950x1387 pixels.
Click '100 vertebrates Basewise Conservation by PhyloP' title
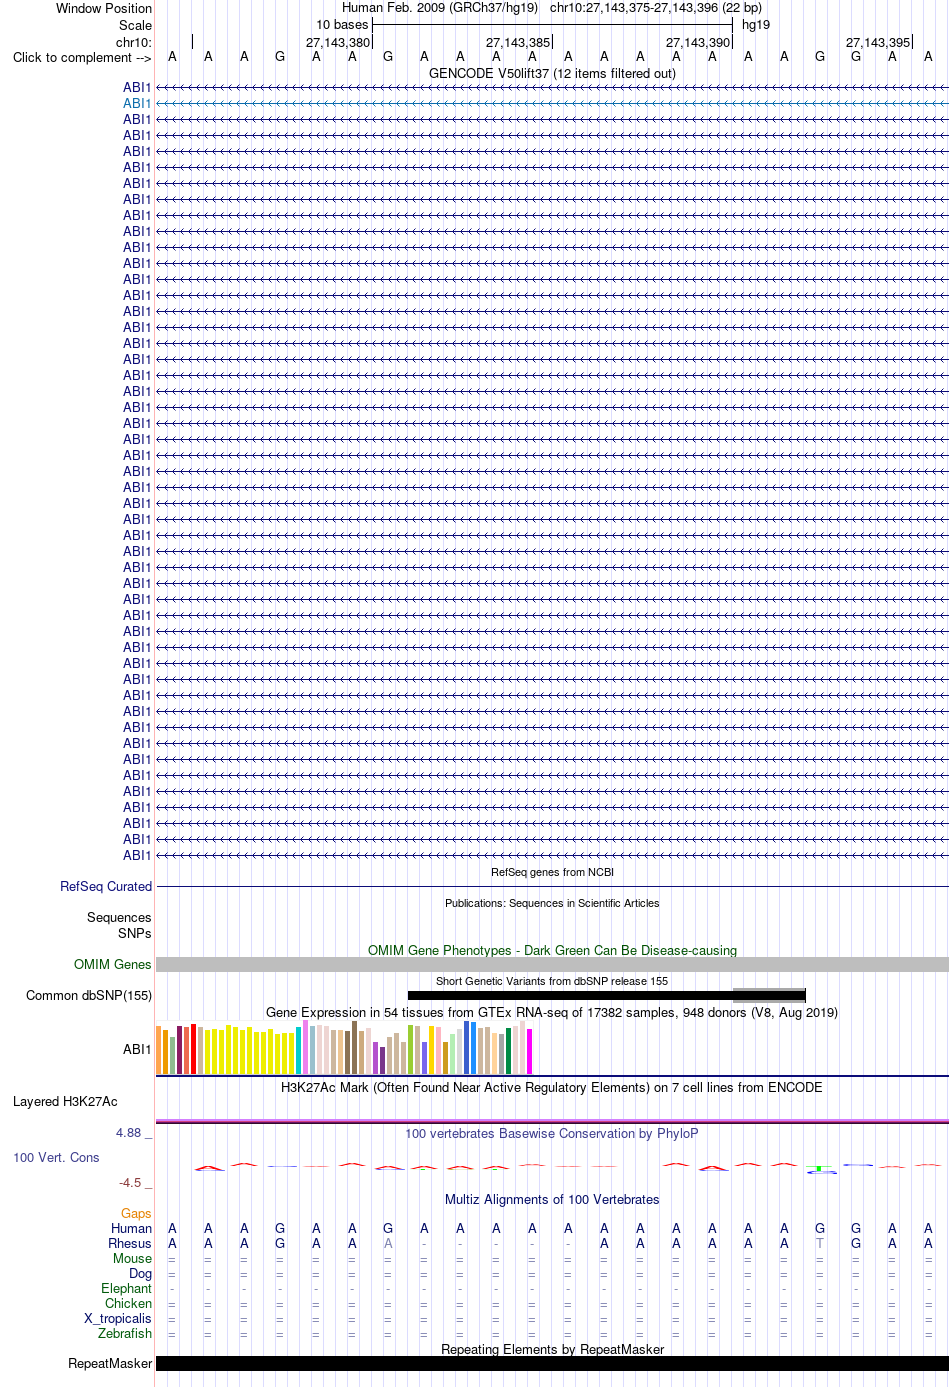(552, 1133)
